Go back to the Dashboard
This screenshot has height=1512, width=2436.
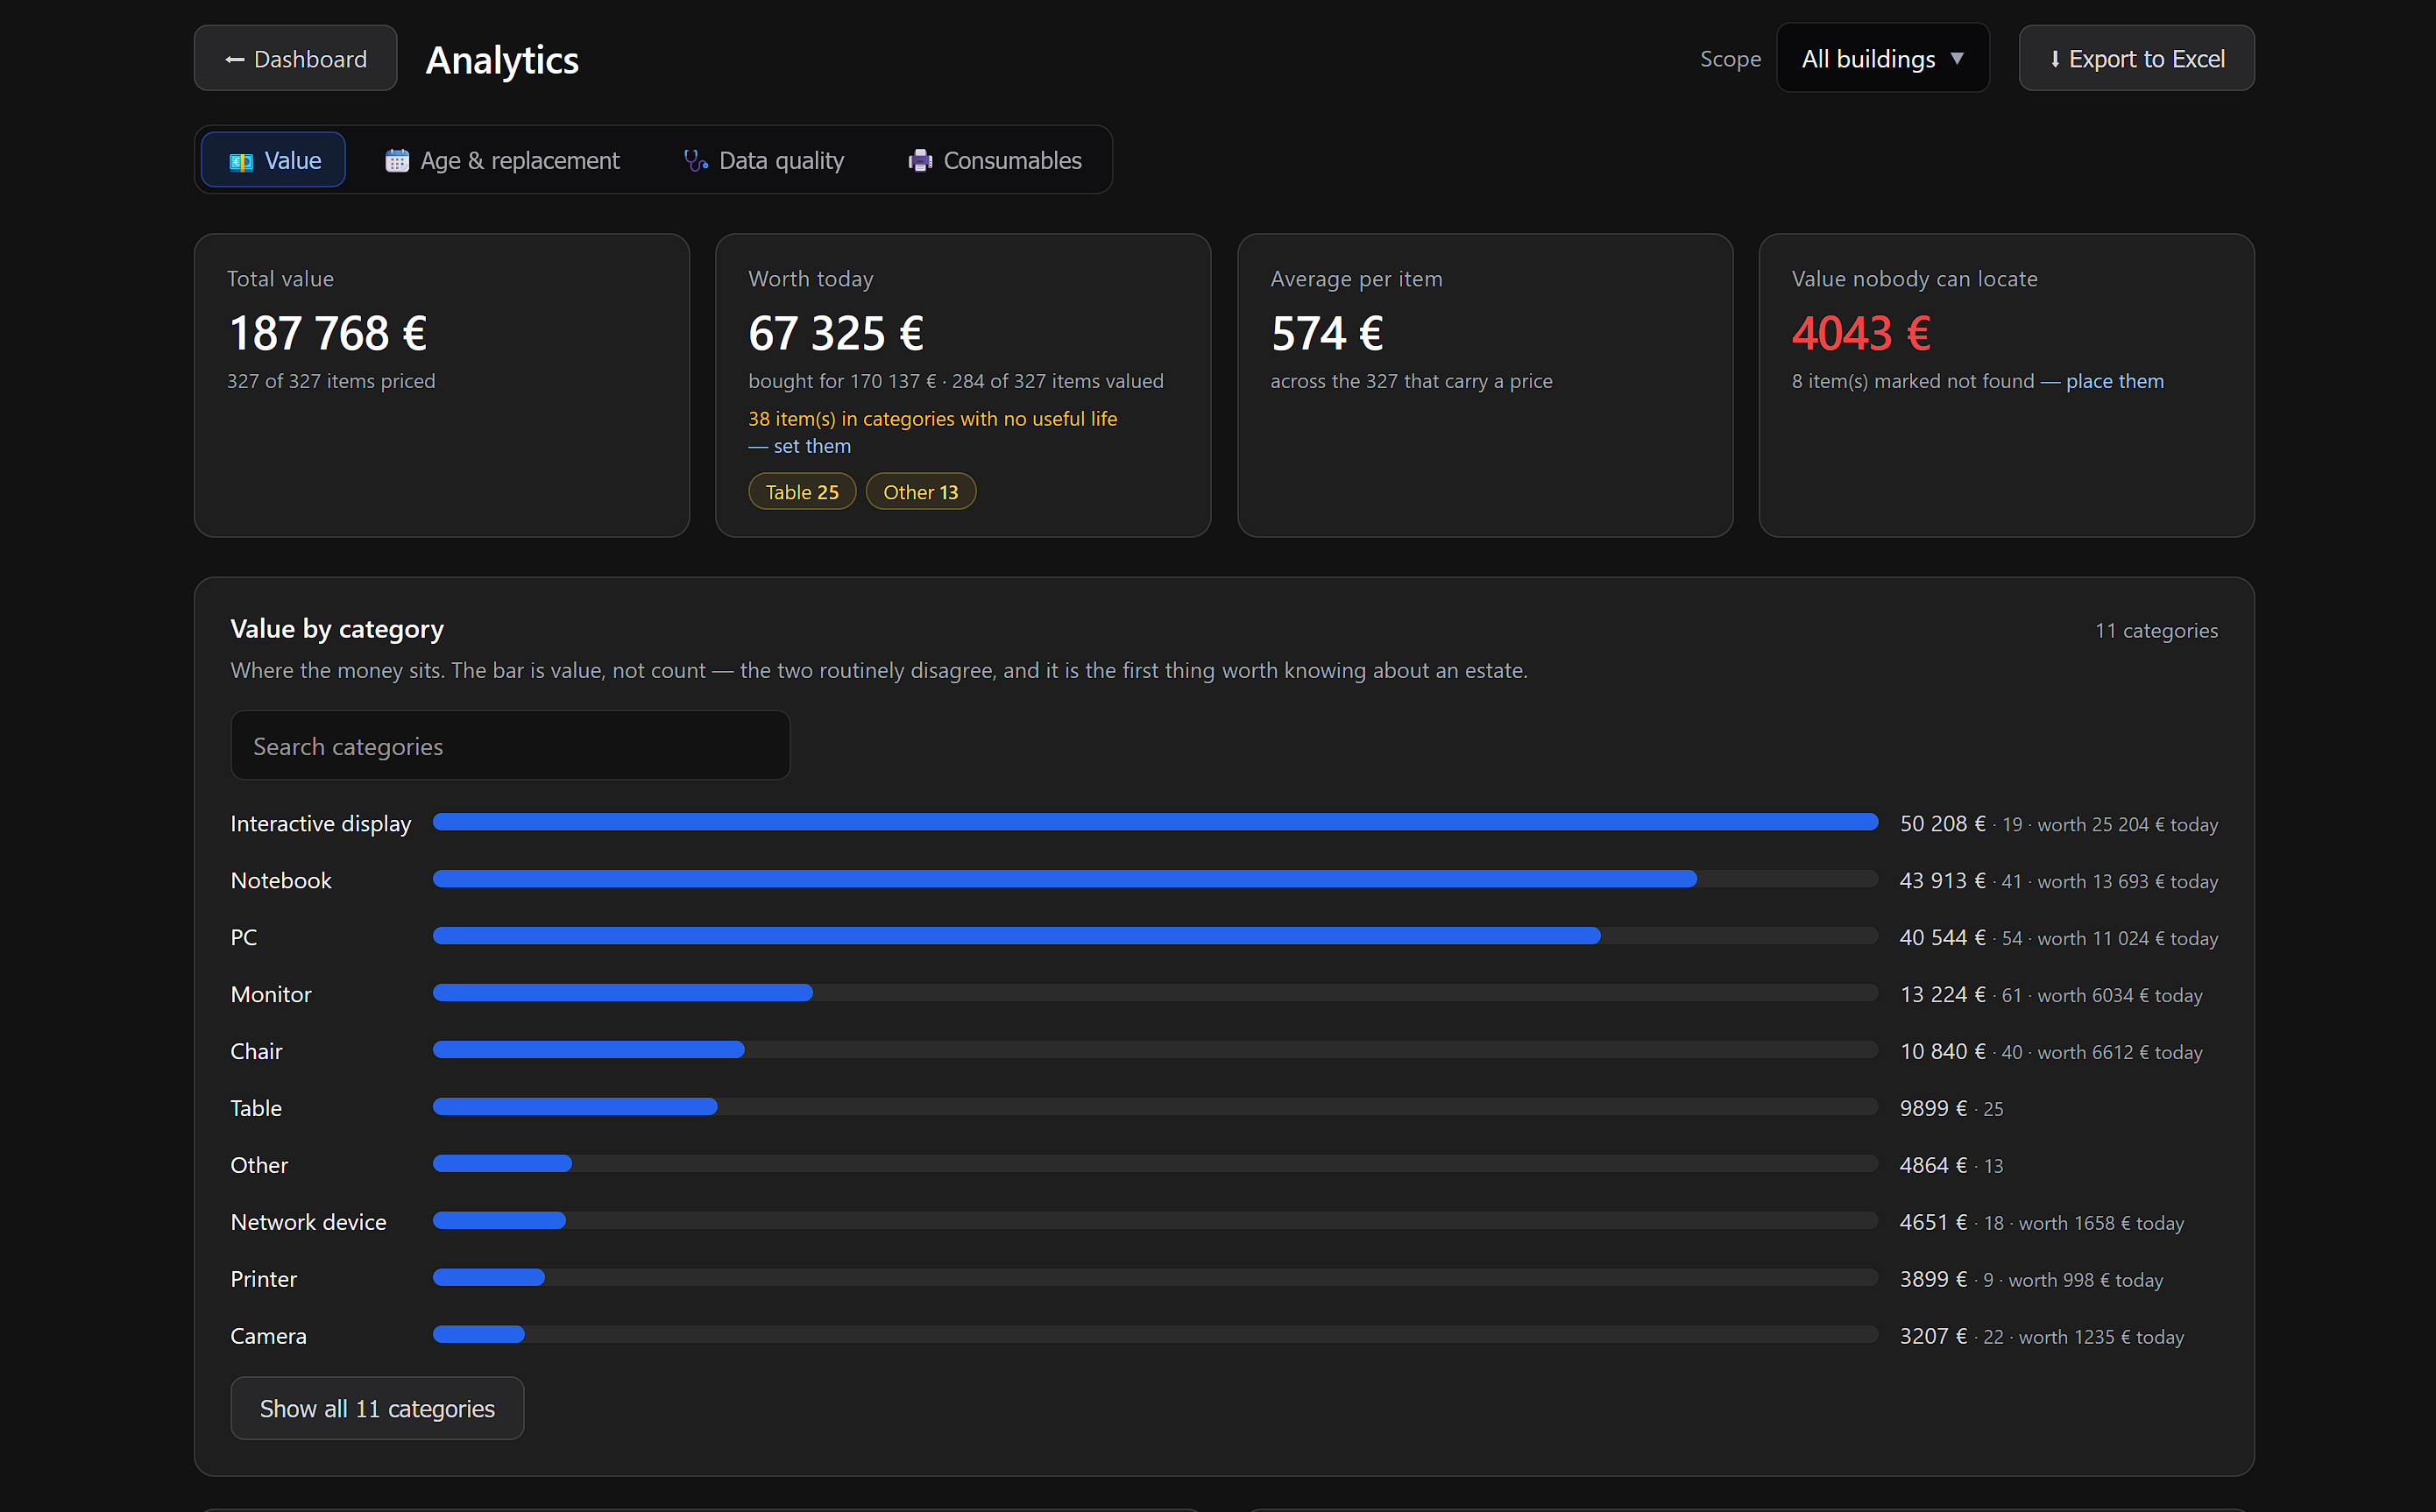[296, 59]
